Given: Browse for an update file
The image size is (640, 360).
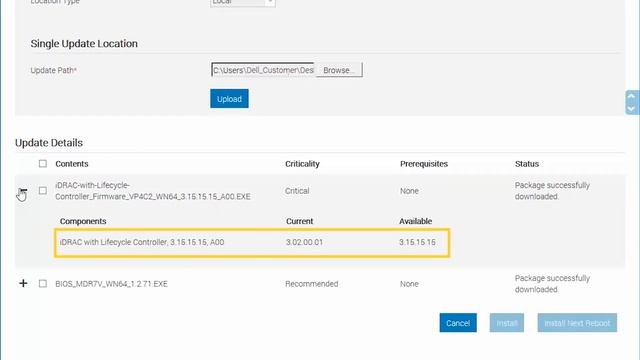Looking at the screenshot, I should (339, 70).
